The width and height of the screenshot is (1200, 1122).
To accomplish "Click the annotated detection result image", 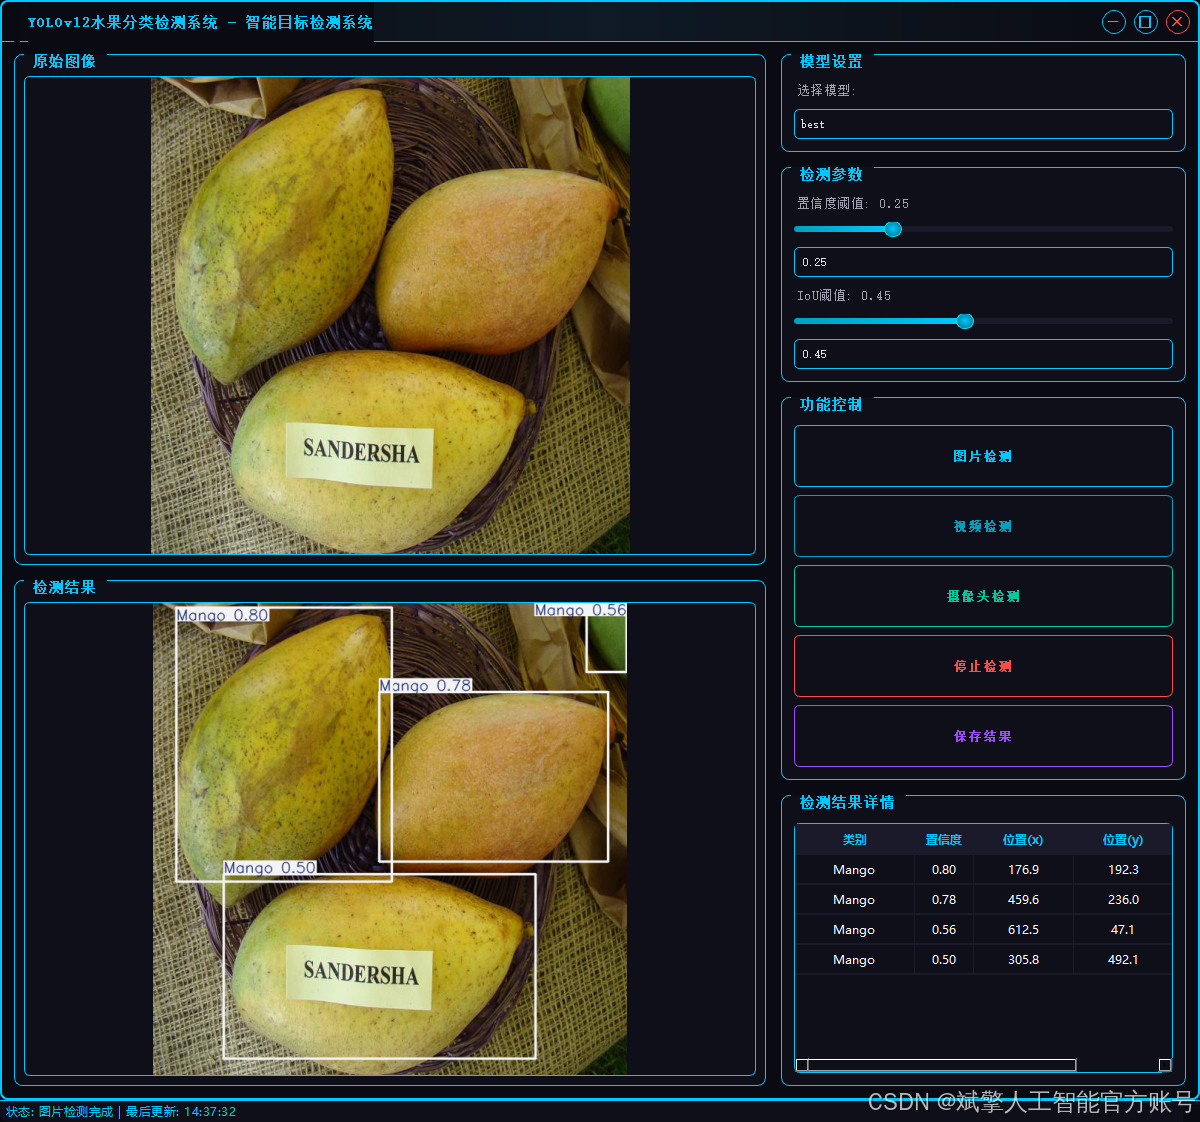I will [390, 839].
